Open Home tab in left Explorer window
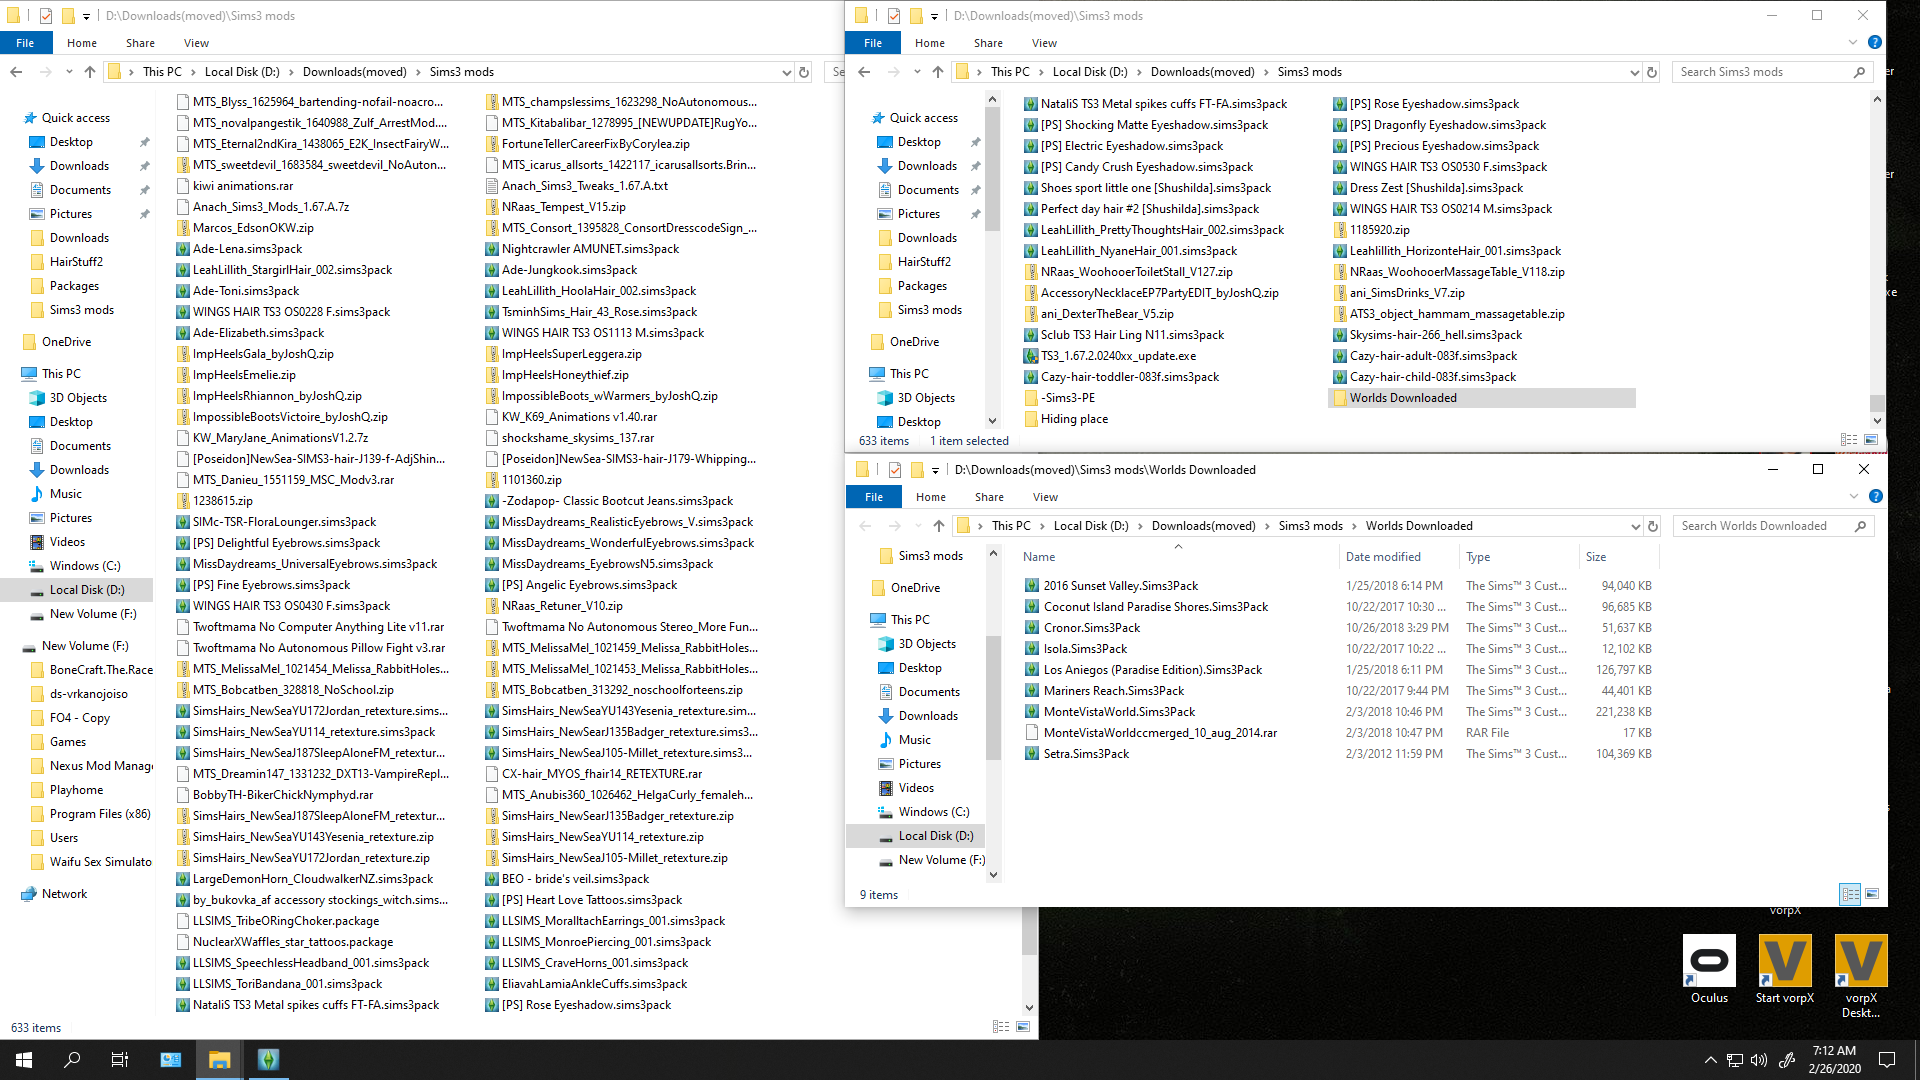 tap(82, 43)
